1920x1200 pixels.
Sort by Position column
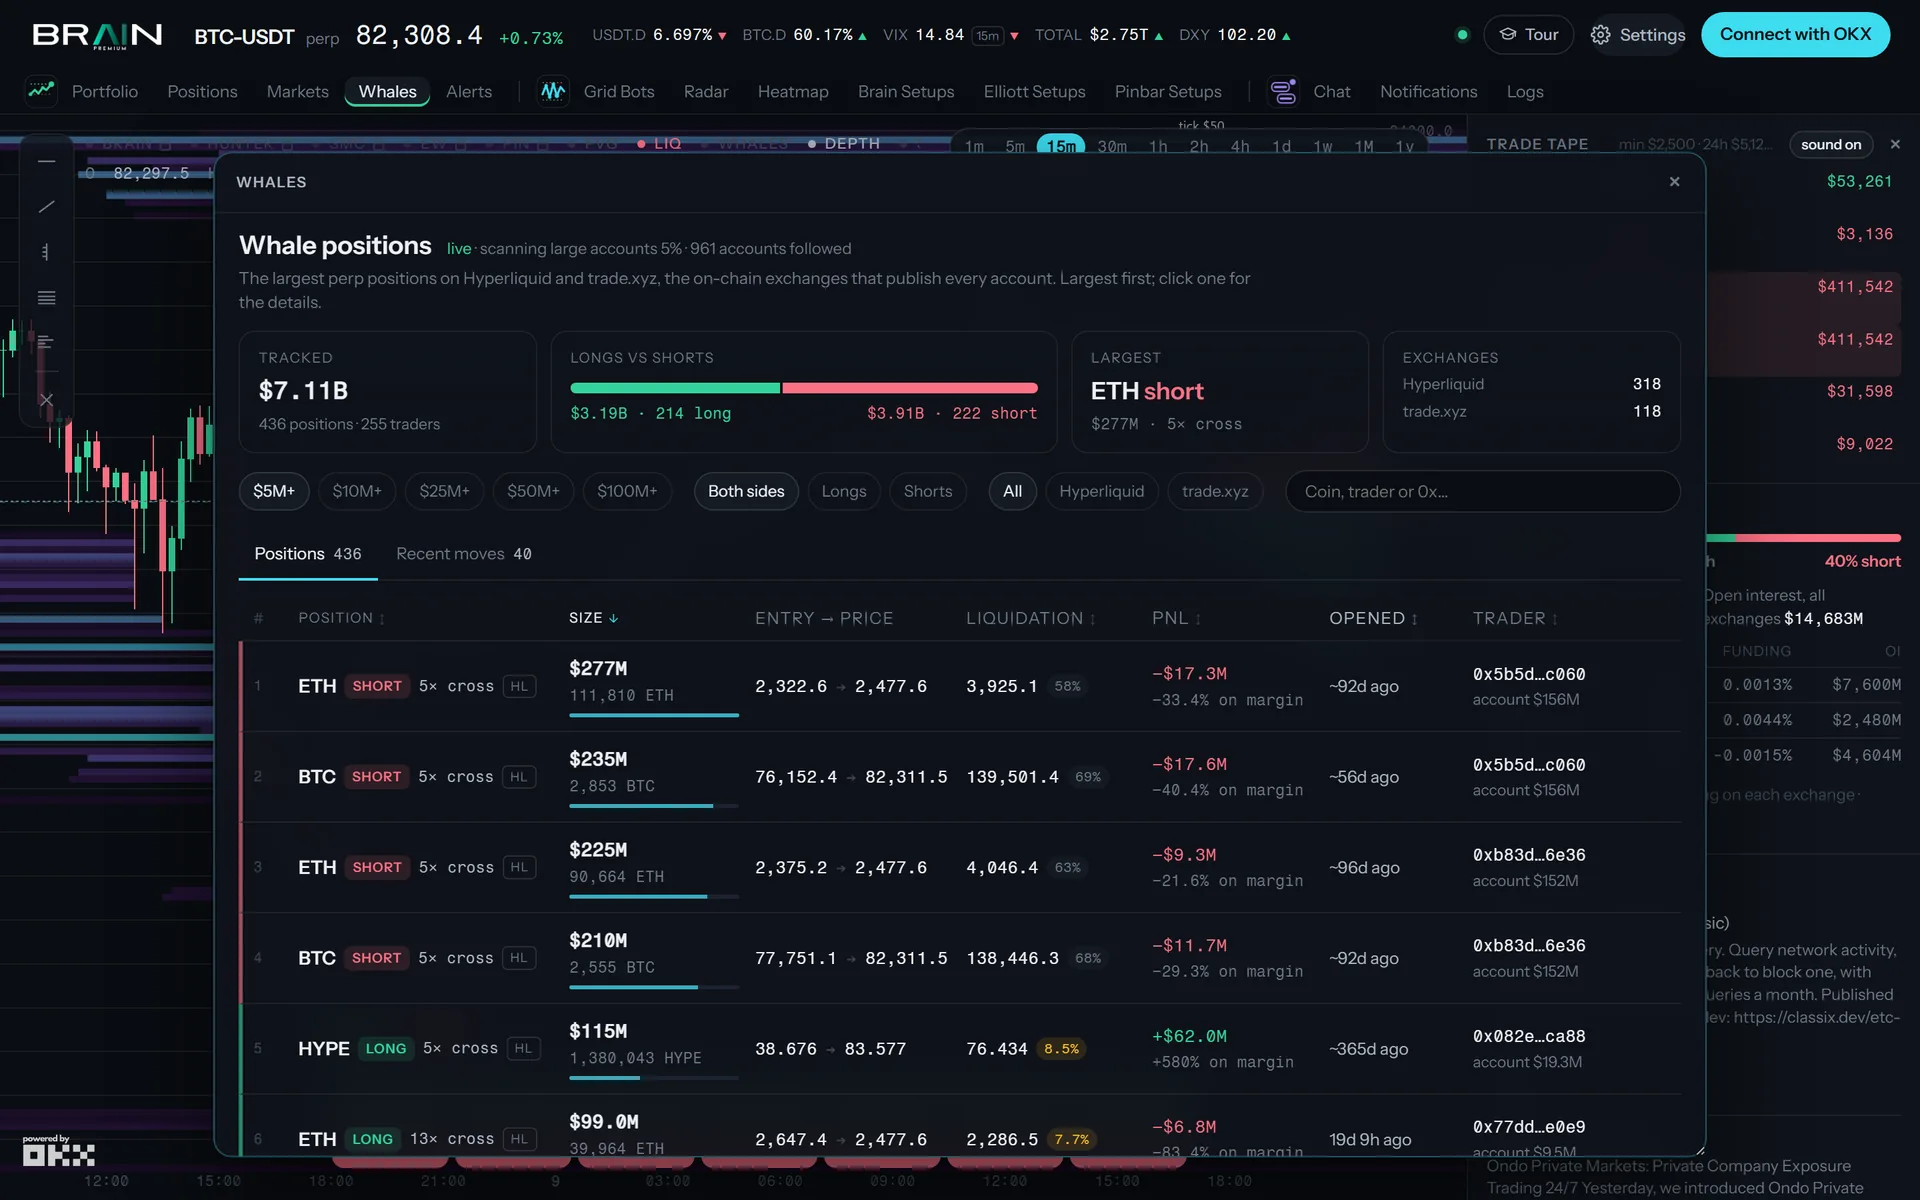point(341,618)
